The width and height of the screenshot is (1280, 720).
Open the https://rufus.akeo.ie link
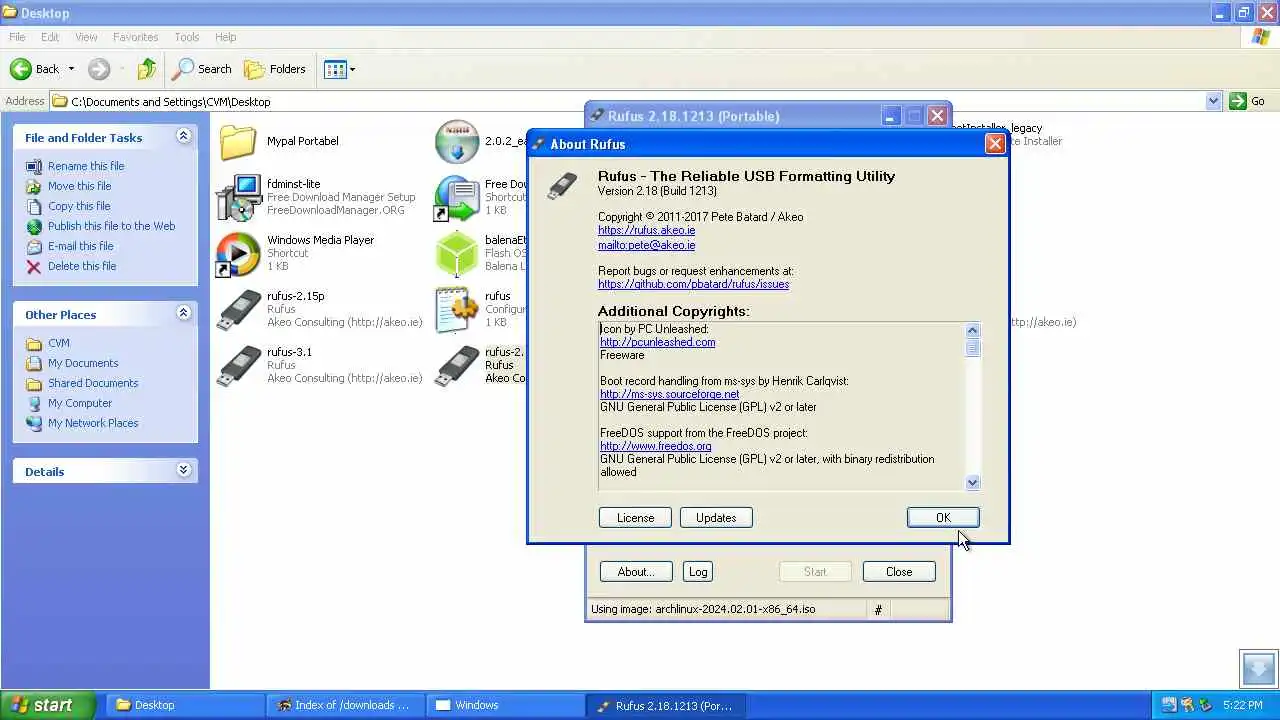pos(646,230)
